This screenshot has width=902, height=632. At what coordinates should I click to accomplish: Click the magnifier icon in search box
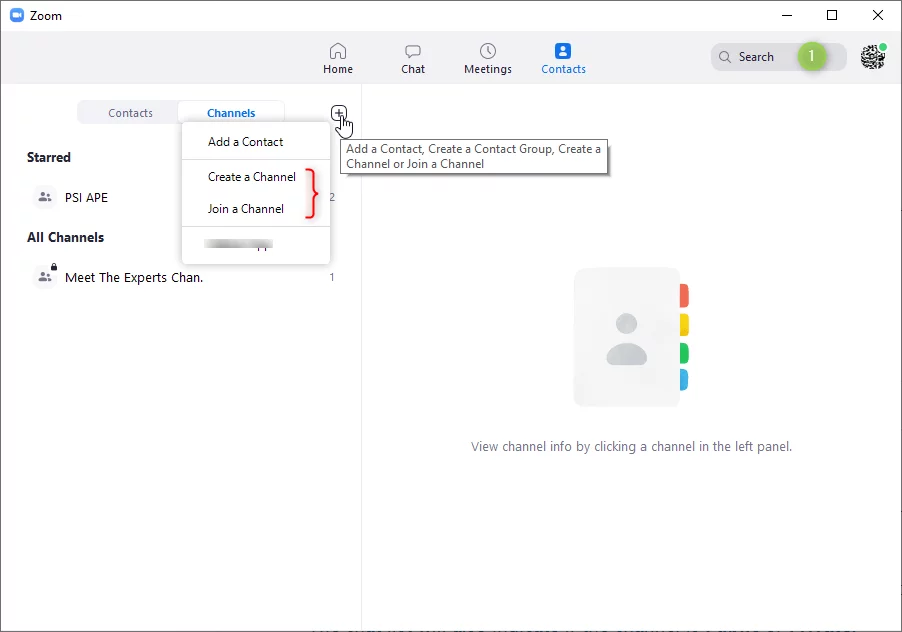tap(725, 57)
